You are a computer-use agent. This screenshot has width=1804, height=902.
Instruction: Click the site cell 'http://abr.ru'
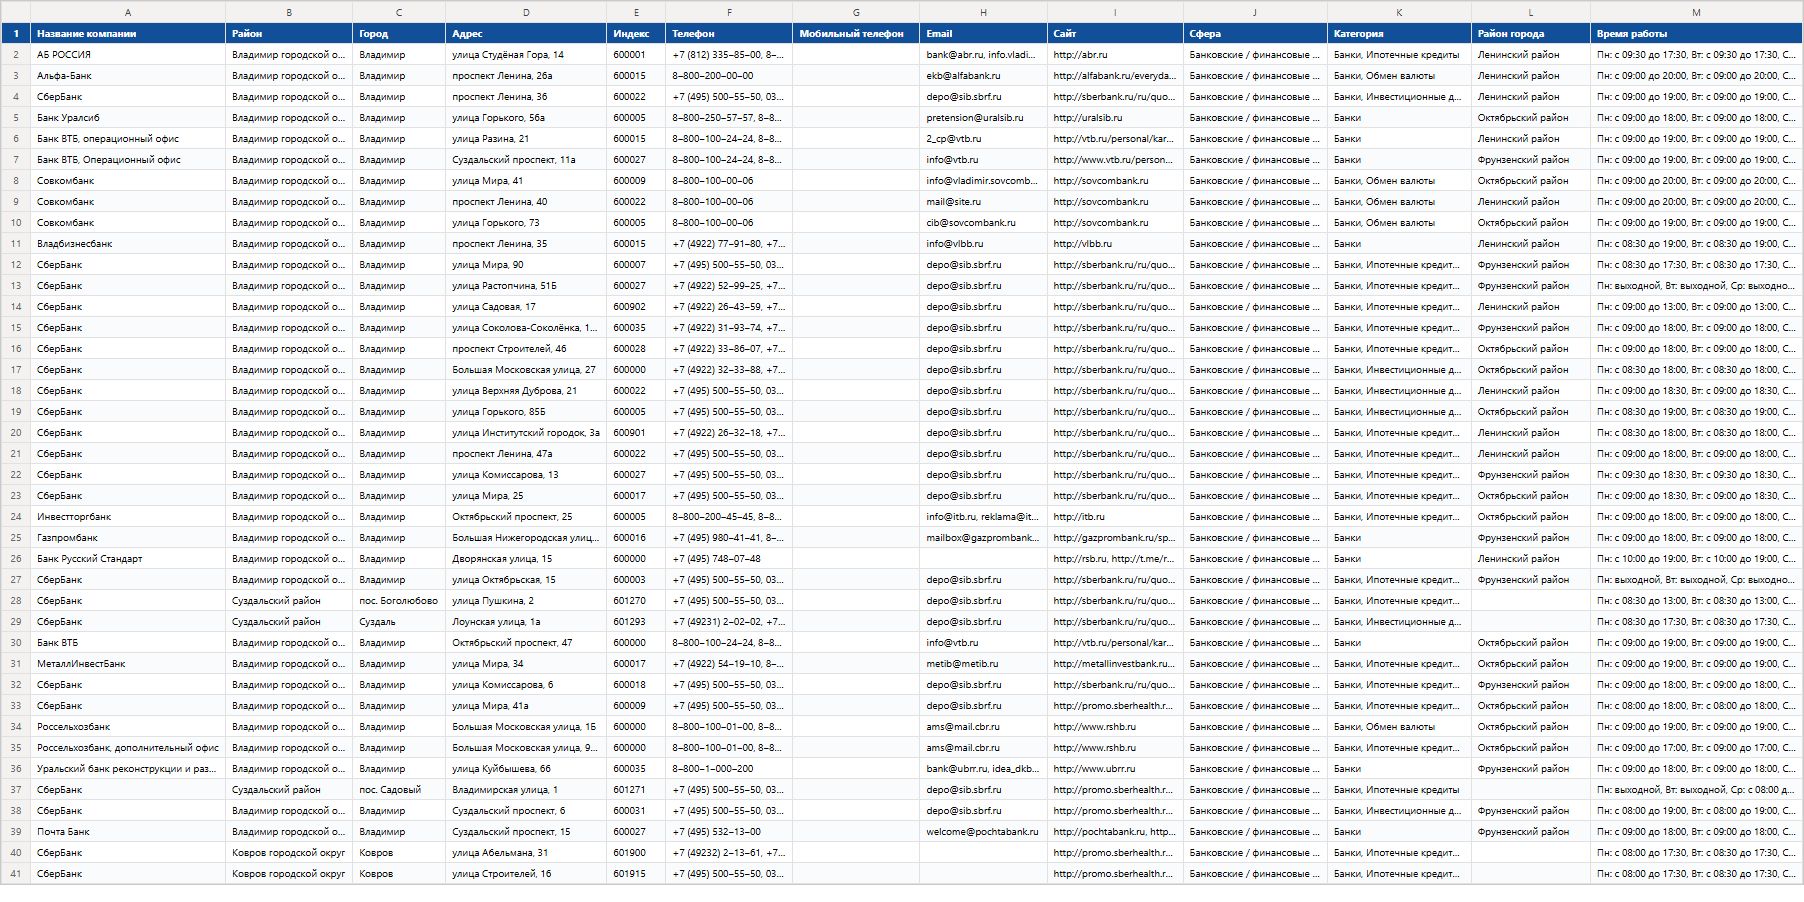click(x=1115, y=55)
